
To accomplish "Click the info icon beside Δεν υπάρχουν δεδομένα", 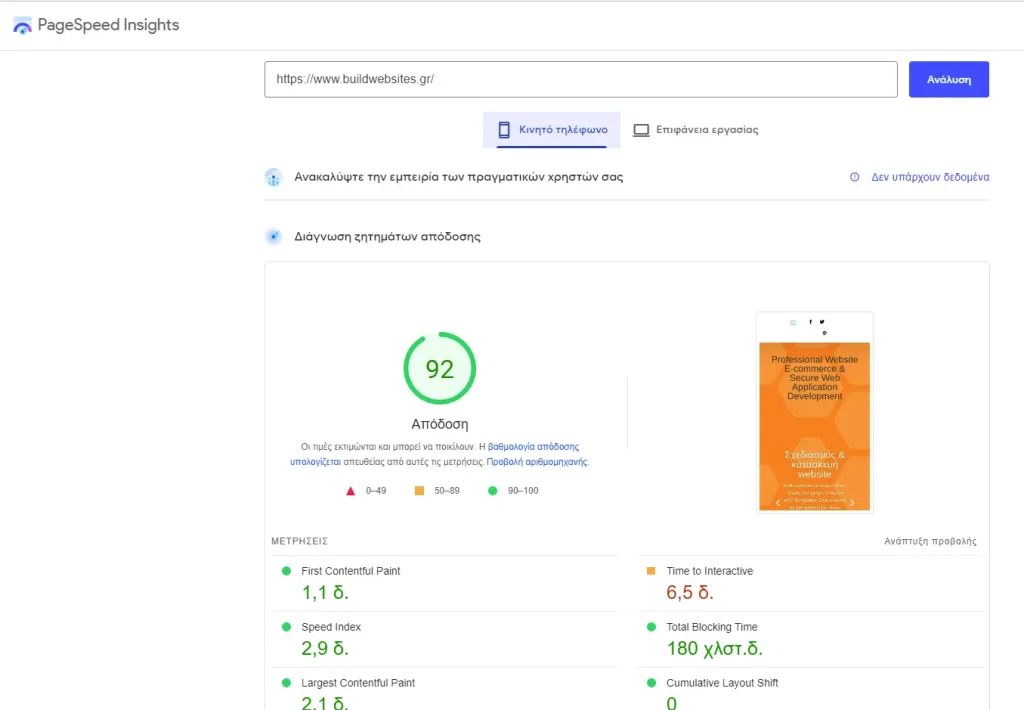I will 854,176.
